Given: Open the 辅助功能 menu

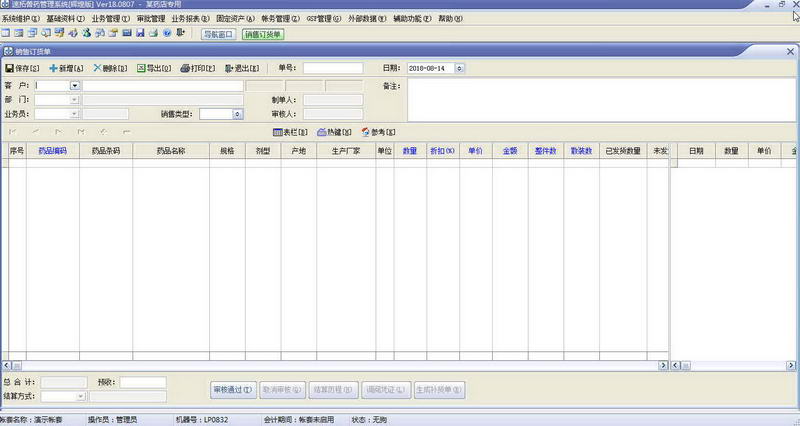Looking at the screenshot, I should pos(412,18).
